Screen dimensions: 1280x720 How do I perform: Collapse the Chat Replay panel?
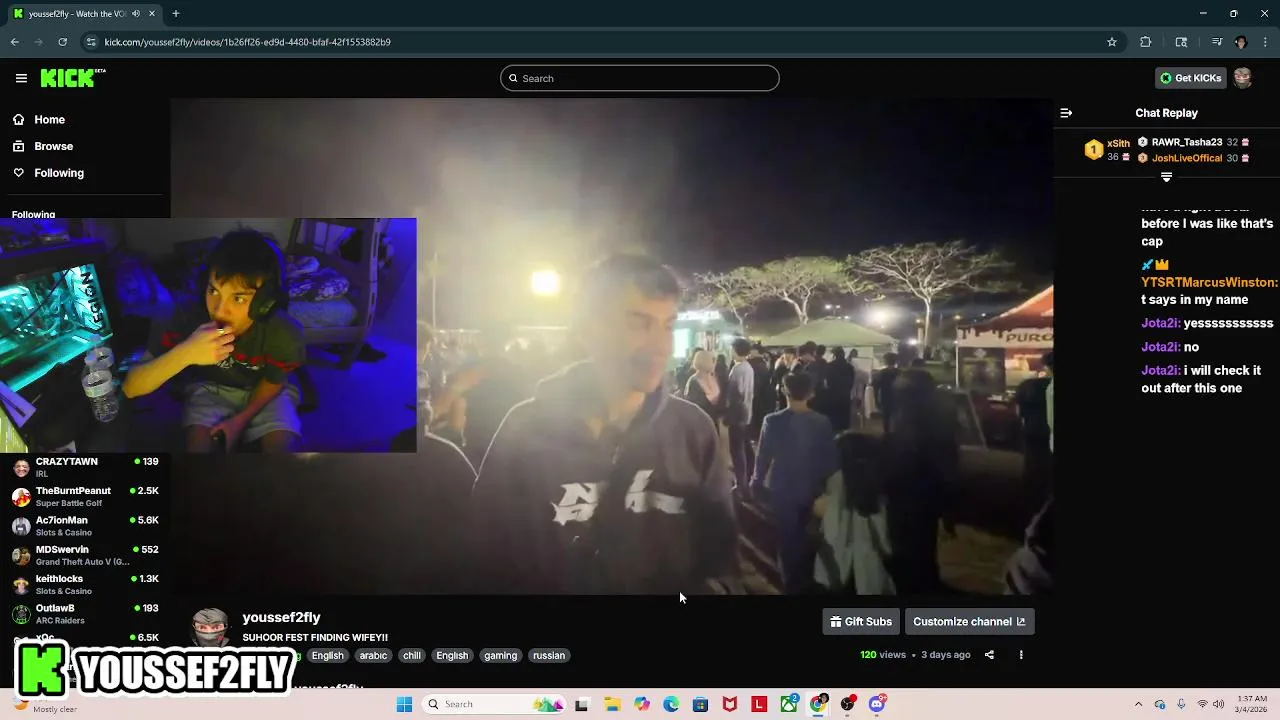pos(1066,113)
